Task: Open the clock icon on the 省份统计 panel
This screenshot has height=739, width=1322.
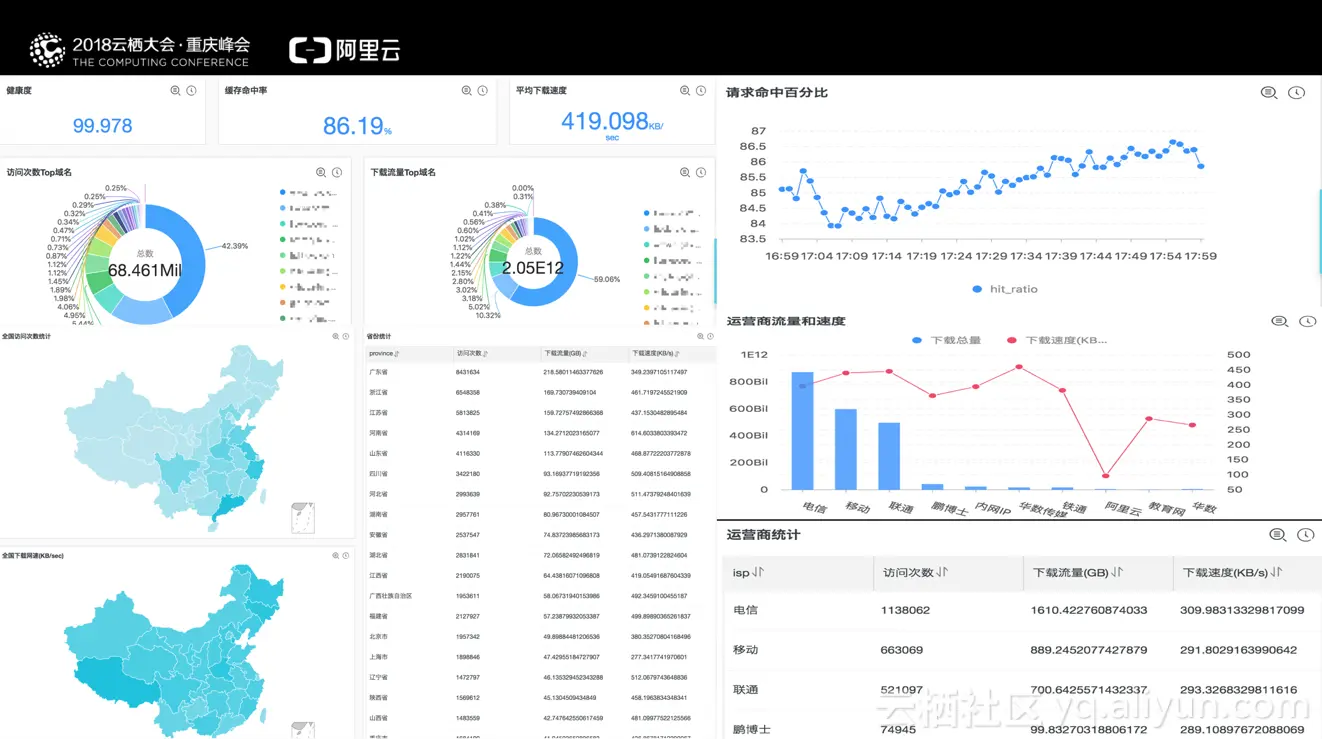Action: [x=710, y=337]
